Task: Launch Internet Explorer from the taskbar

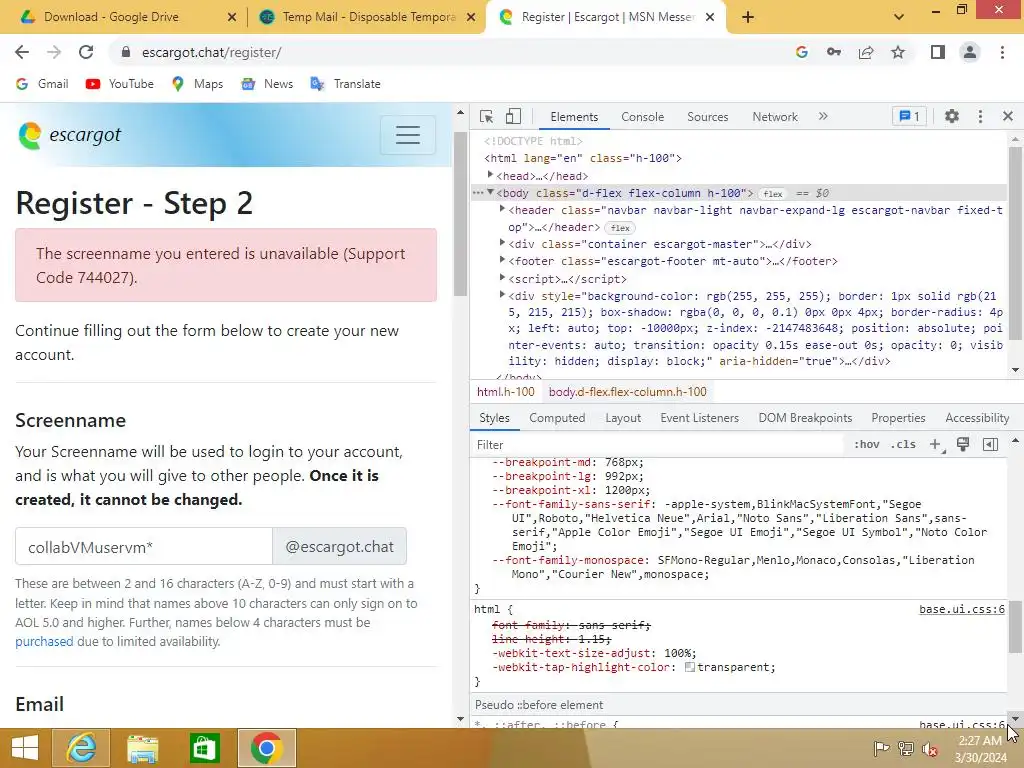Action: click(82, 748)
